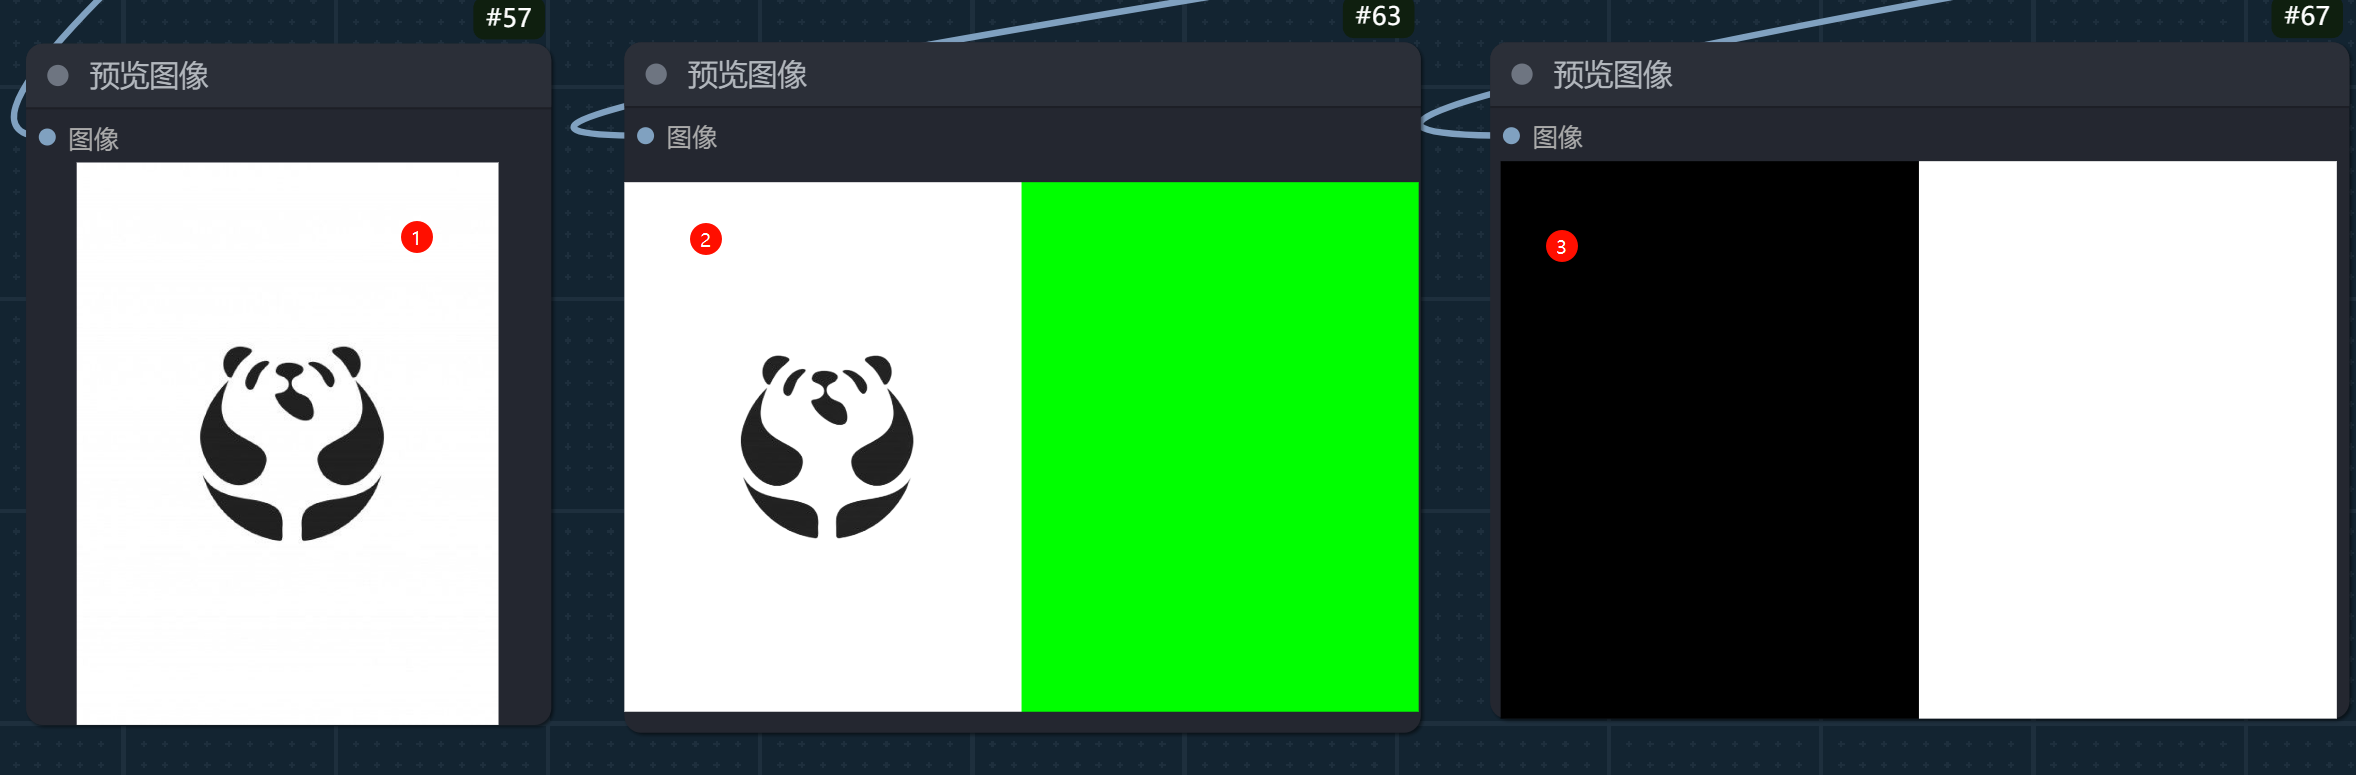Select the 预览图像 title of node #67
2356x775 pixels.
pyautogui.click(x=1613, y=75)
